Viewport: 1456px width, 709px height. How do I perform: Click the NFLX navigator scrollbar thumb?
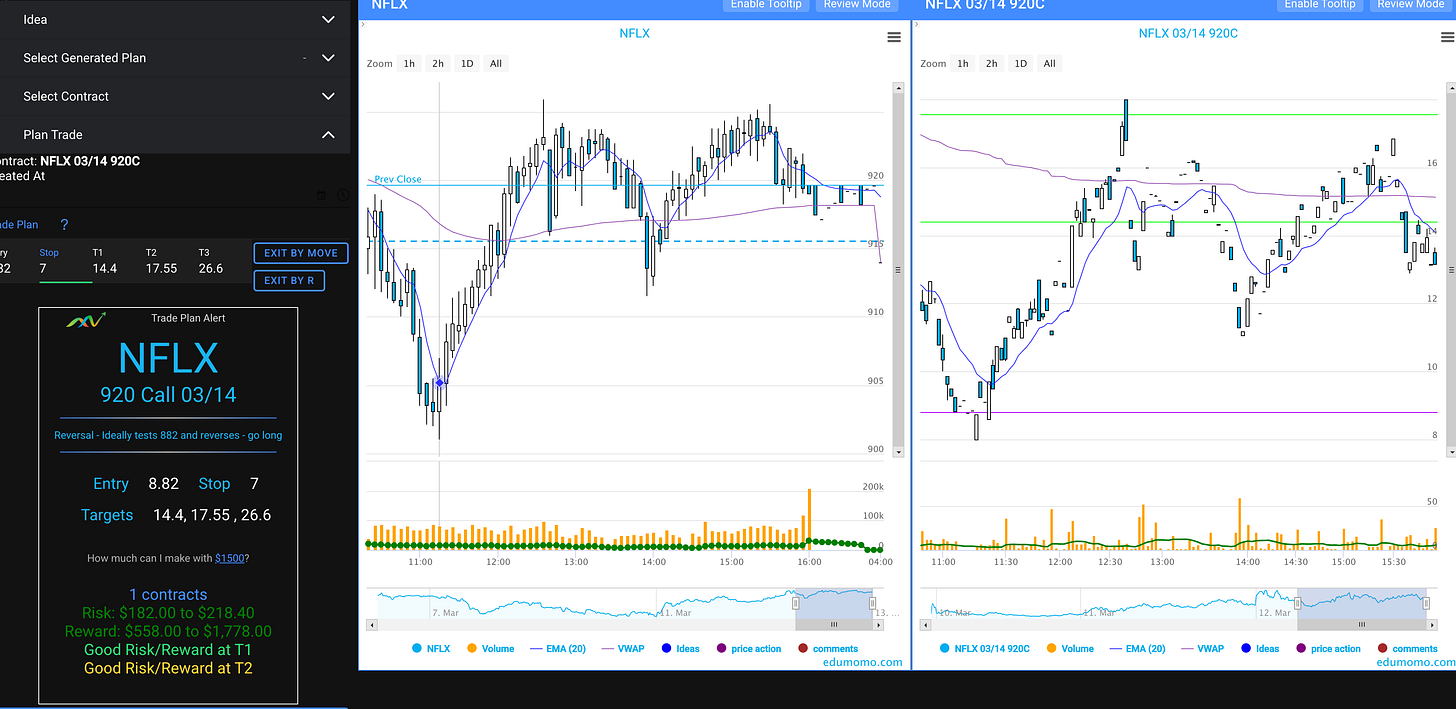(x=834, y=624)
